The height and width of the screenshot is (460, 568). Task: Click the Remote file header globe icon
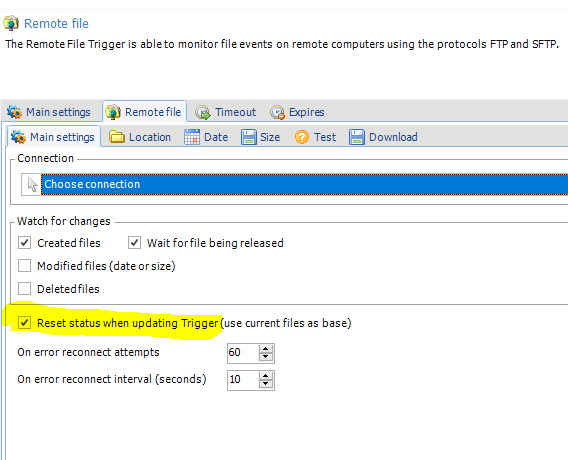[x=11, y=23]
